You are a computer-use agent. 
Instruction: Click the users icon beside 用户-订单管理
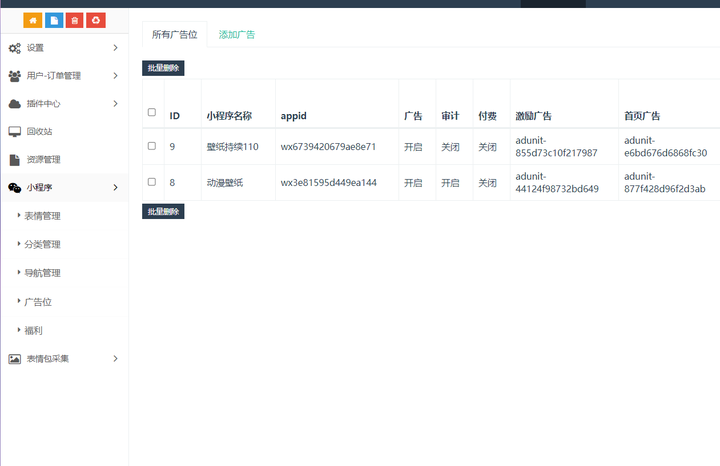coord(15,76)
